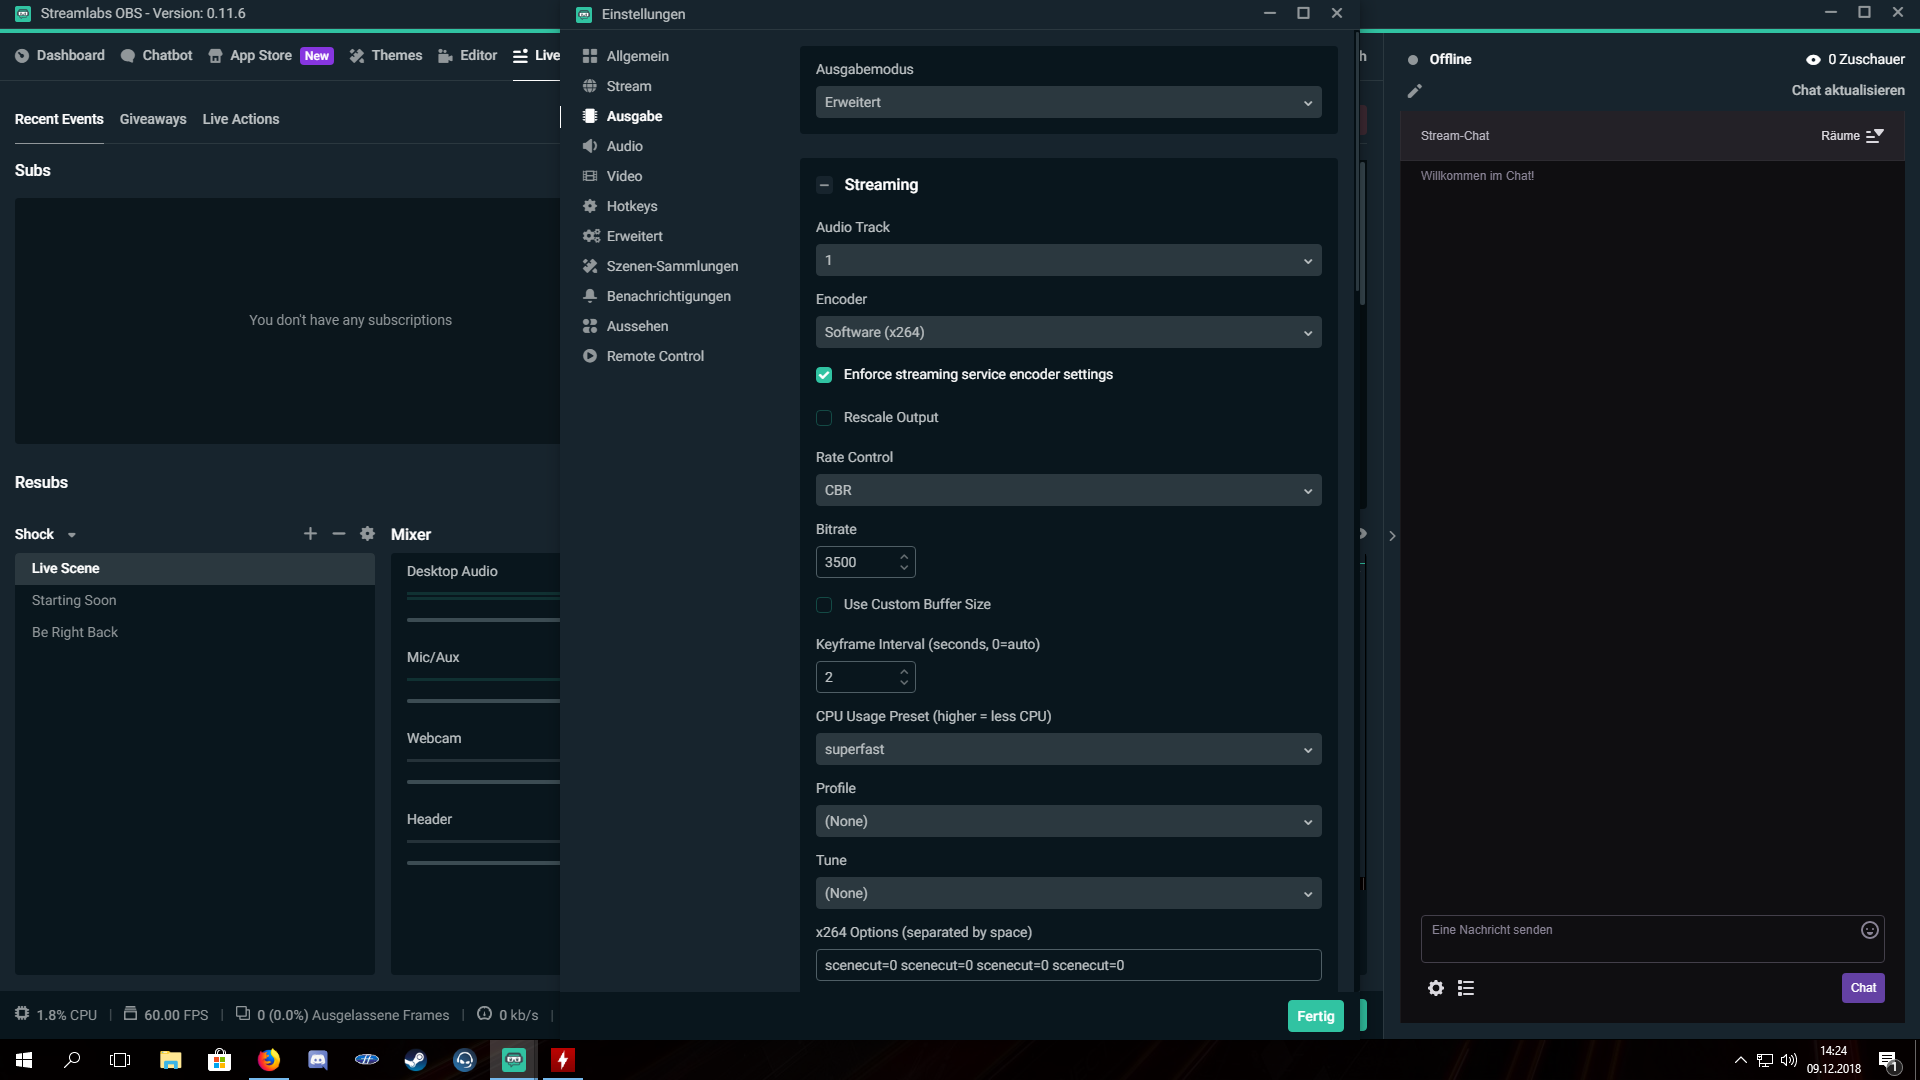
Task: Open Discord from the taskbar
Action: (318, 1060)
